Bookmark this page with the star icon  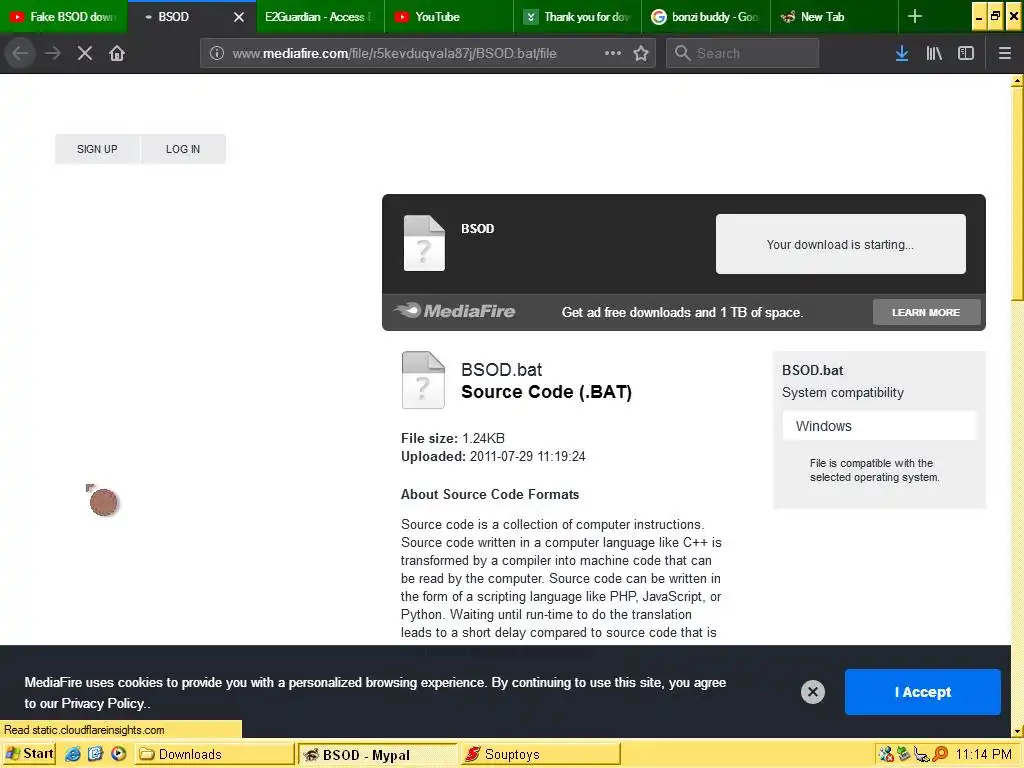(x=641, y=53)
